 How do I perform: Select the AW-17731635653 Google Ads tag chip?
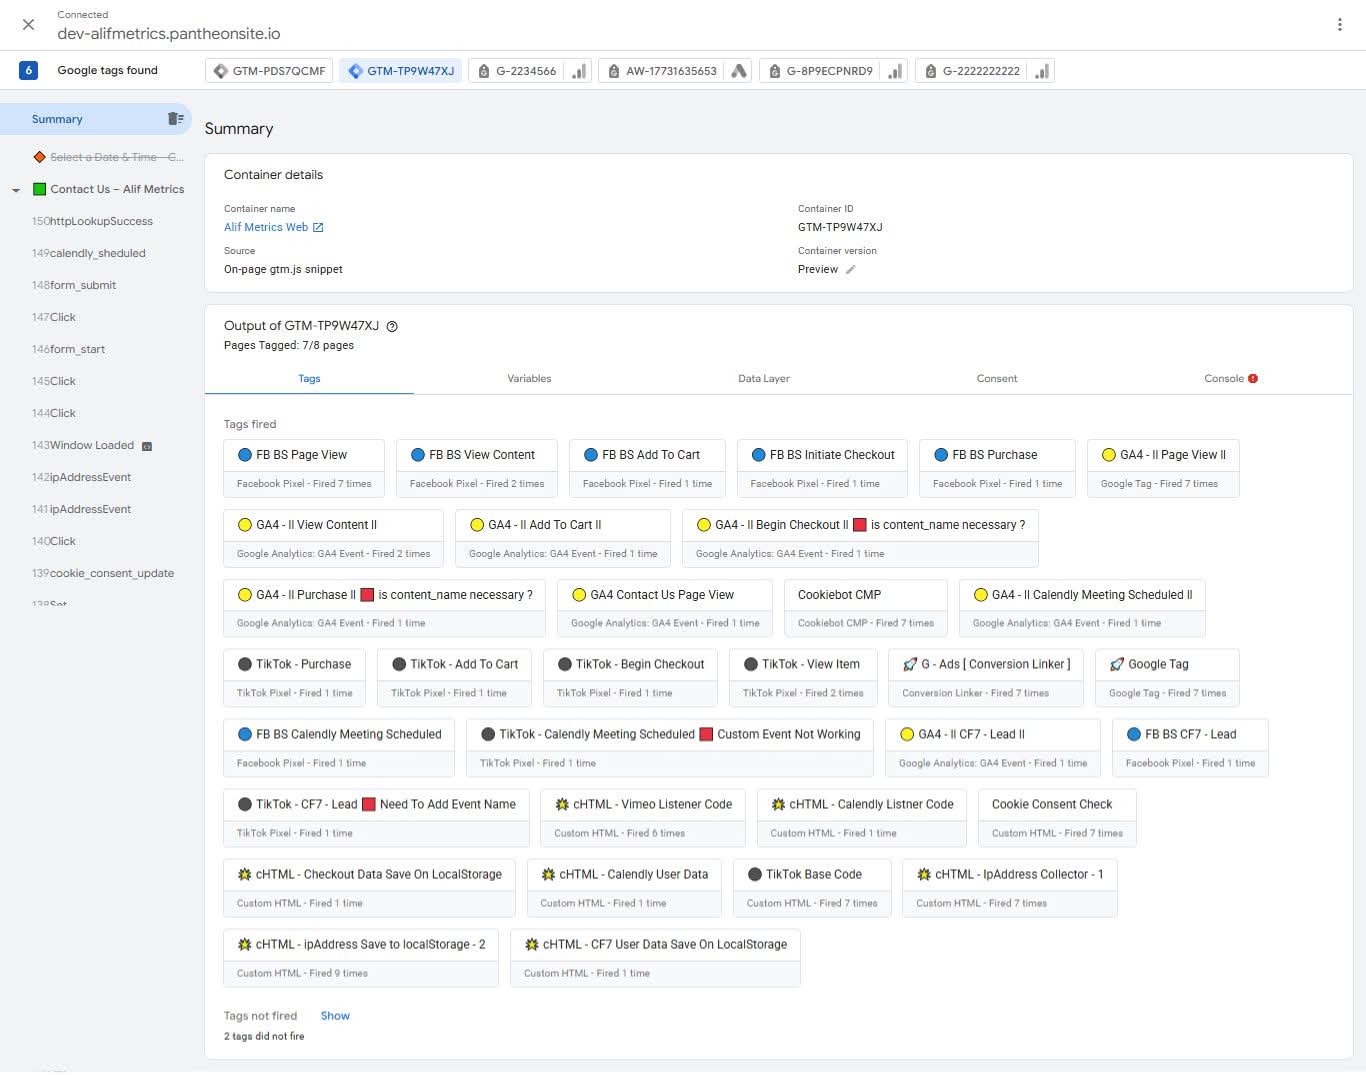click(673, 71)
